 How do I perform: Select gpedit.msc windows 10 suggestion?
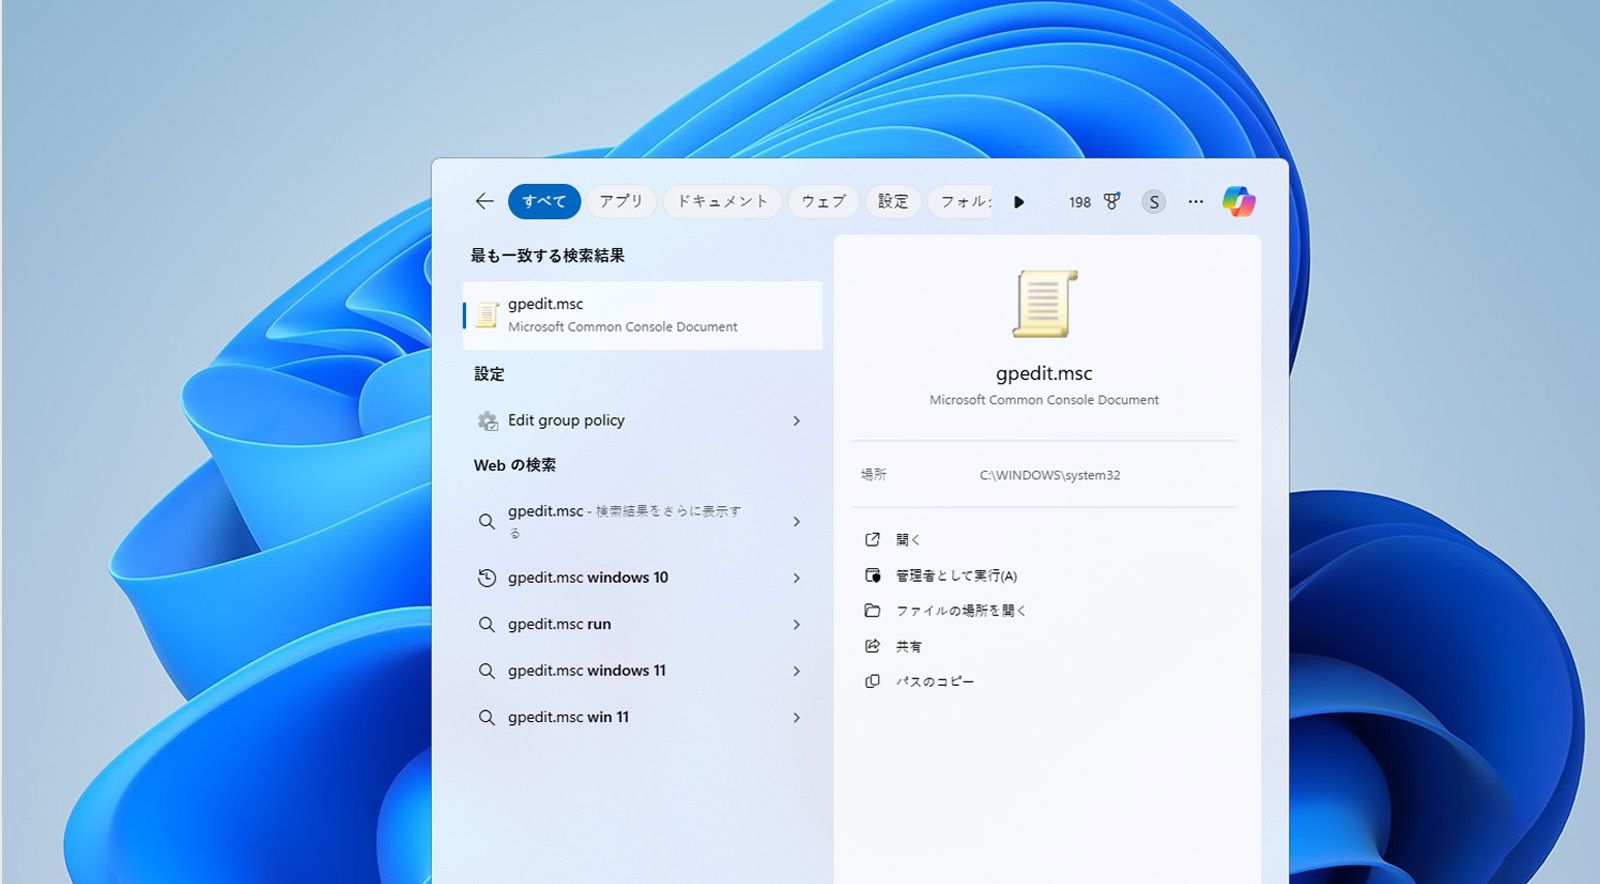(x=642, y=578)
